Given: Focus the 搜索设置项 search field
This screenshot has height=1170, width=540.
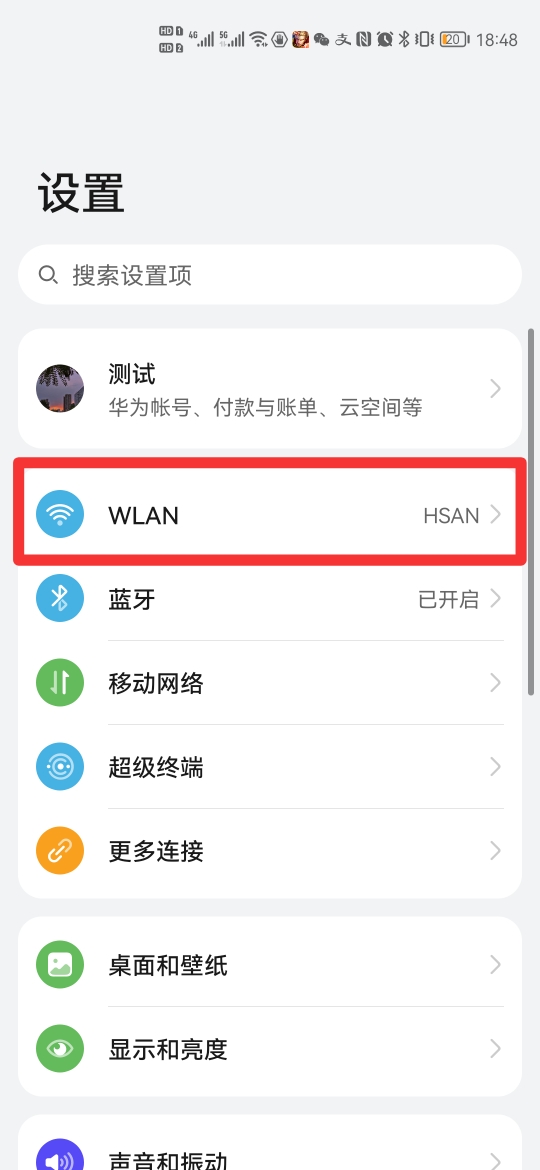Looking at the screenshot, I should [x=270, y=275].
